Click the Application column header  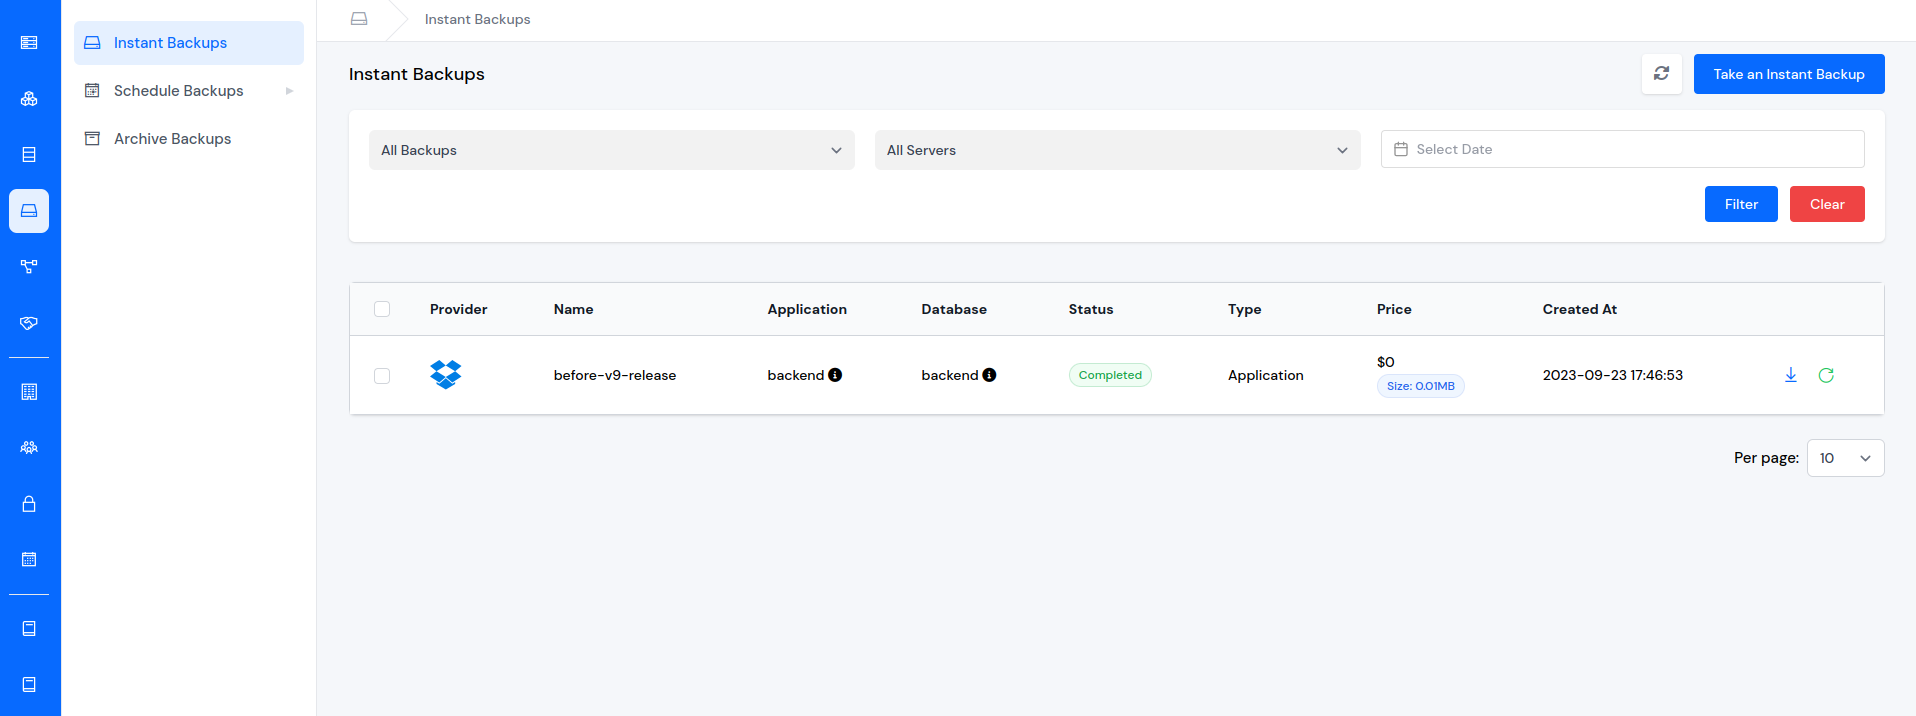(x=807, y=309)
